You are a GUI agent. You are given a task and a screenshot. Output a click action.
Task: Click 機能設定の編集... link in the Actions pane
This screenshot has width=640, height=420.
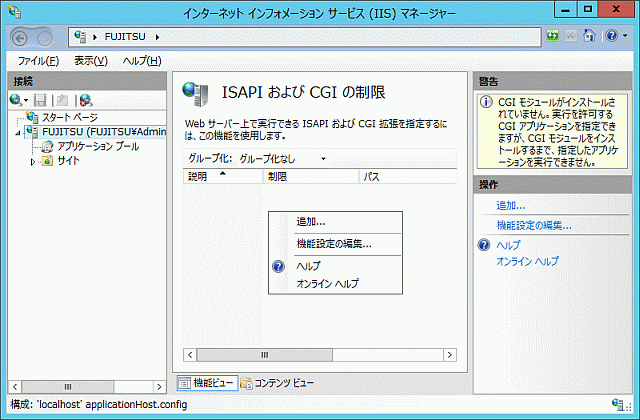534,225
